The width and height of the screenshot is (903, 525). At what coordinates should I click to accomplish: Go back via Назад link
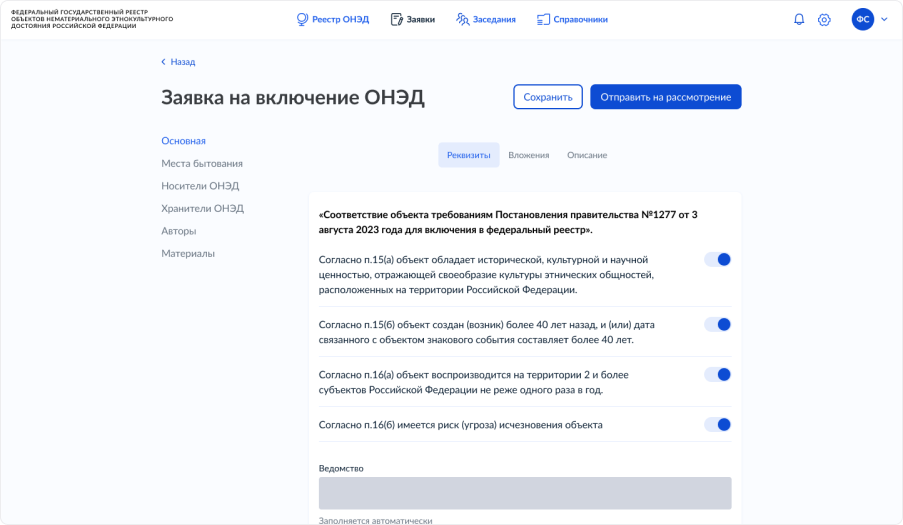pos(179,62)
